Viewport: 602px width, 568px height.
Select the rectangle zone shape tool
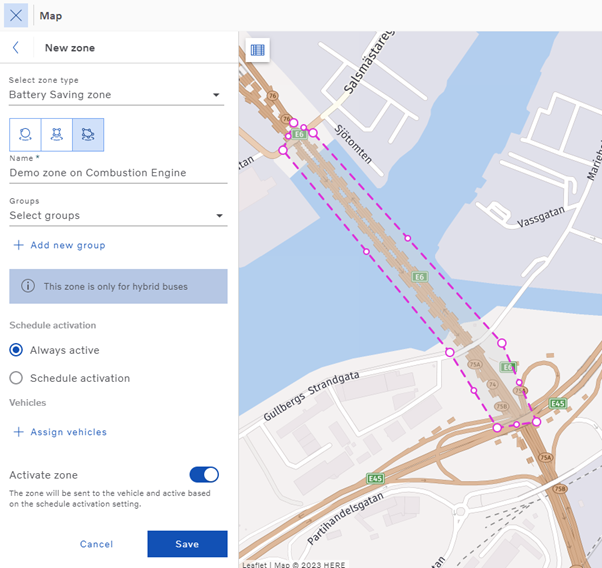click(56, 134)
